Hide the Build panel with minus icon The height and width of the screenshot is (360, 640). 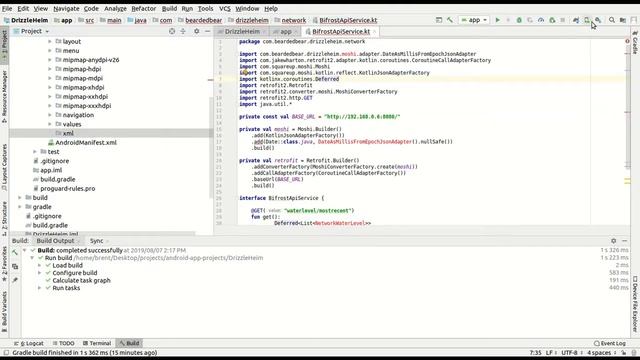pyautogui.click(x=624, y=241)
